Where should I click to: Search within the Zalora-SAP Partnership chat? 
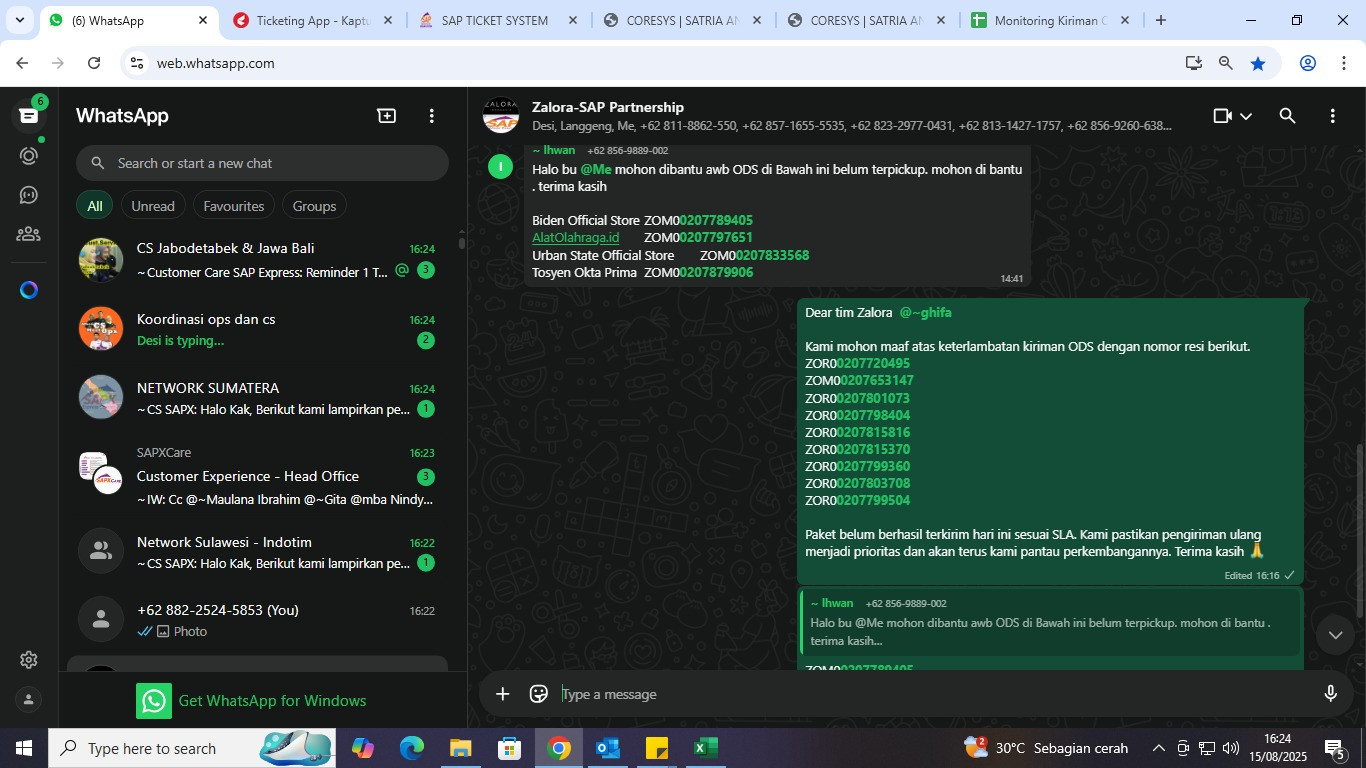[1287, 116]
